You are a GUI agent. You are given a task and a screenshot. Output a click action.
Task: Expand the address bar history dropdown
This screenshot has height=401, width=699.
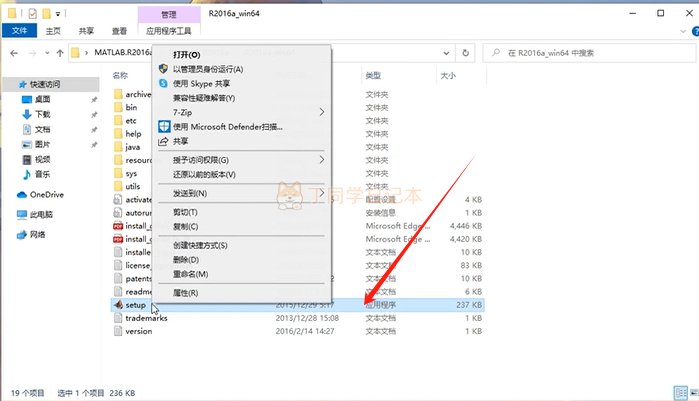click(x=446, y=53)
